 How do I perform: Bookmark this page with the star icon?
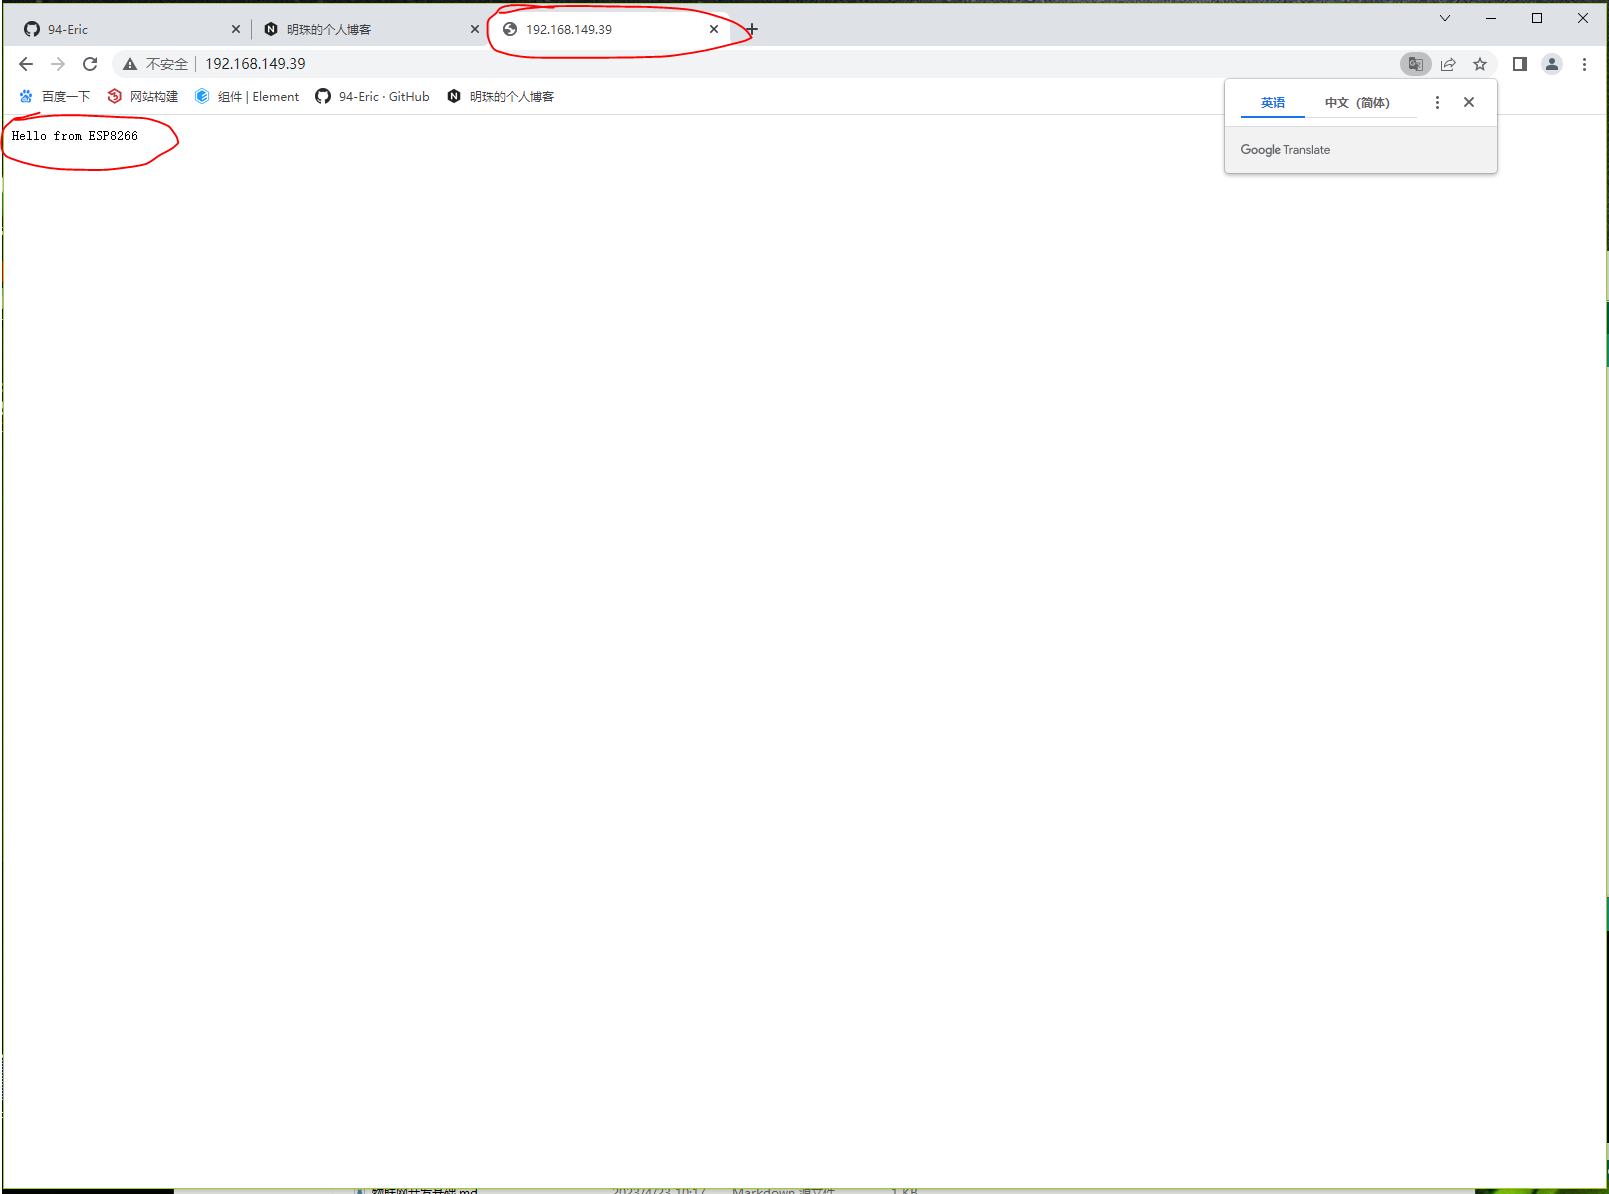tap(1480, 64)
